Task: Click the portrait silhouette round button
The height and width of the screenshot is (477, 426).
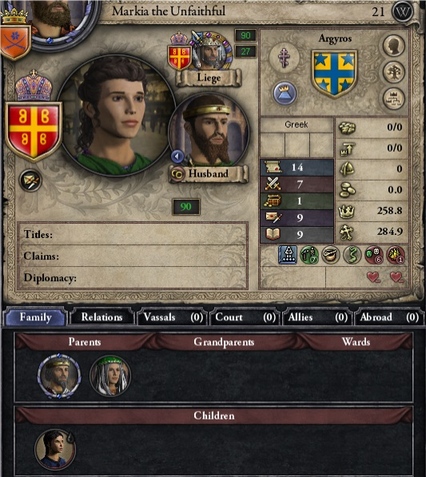Action: [394, 46]
